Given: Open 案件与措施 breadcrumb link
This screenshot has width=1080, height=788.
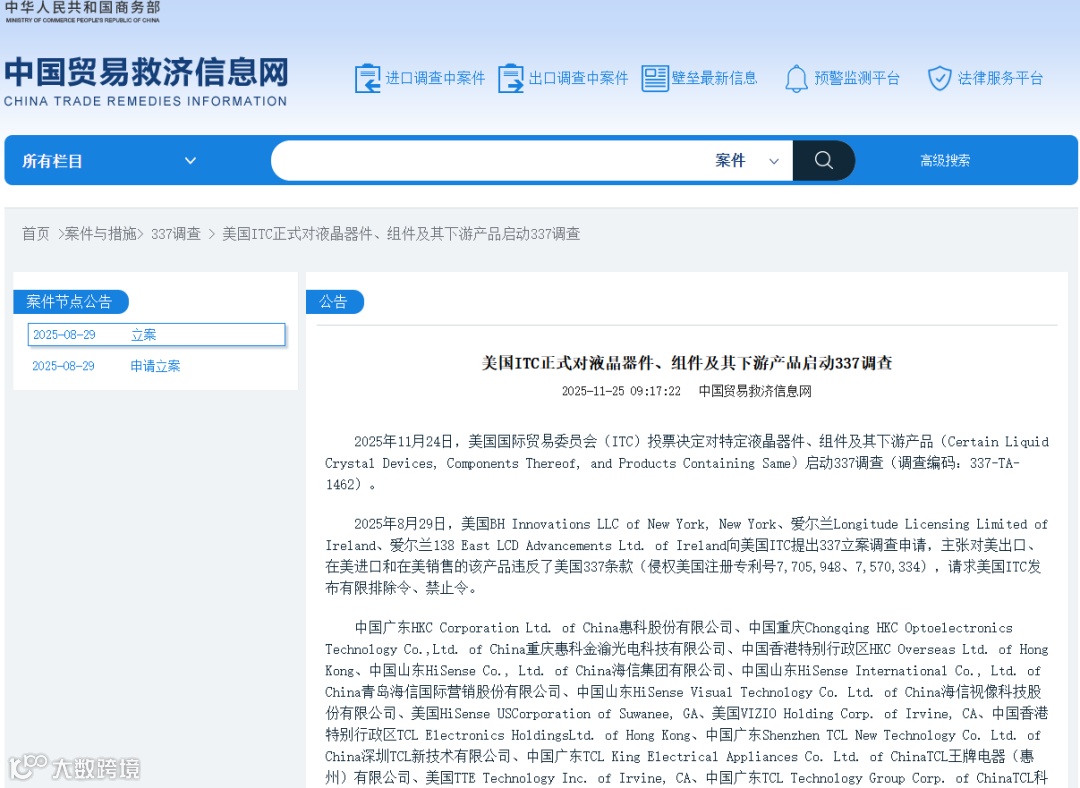Looking at the screenshot, I should click(x=100, y=234).
